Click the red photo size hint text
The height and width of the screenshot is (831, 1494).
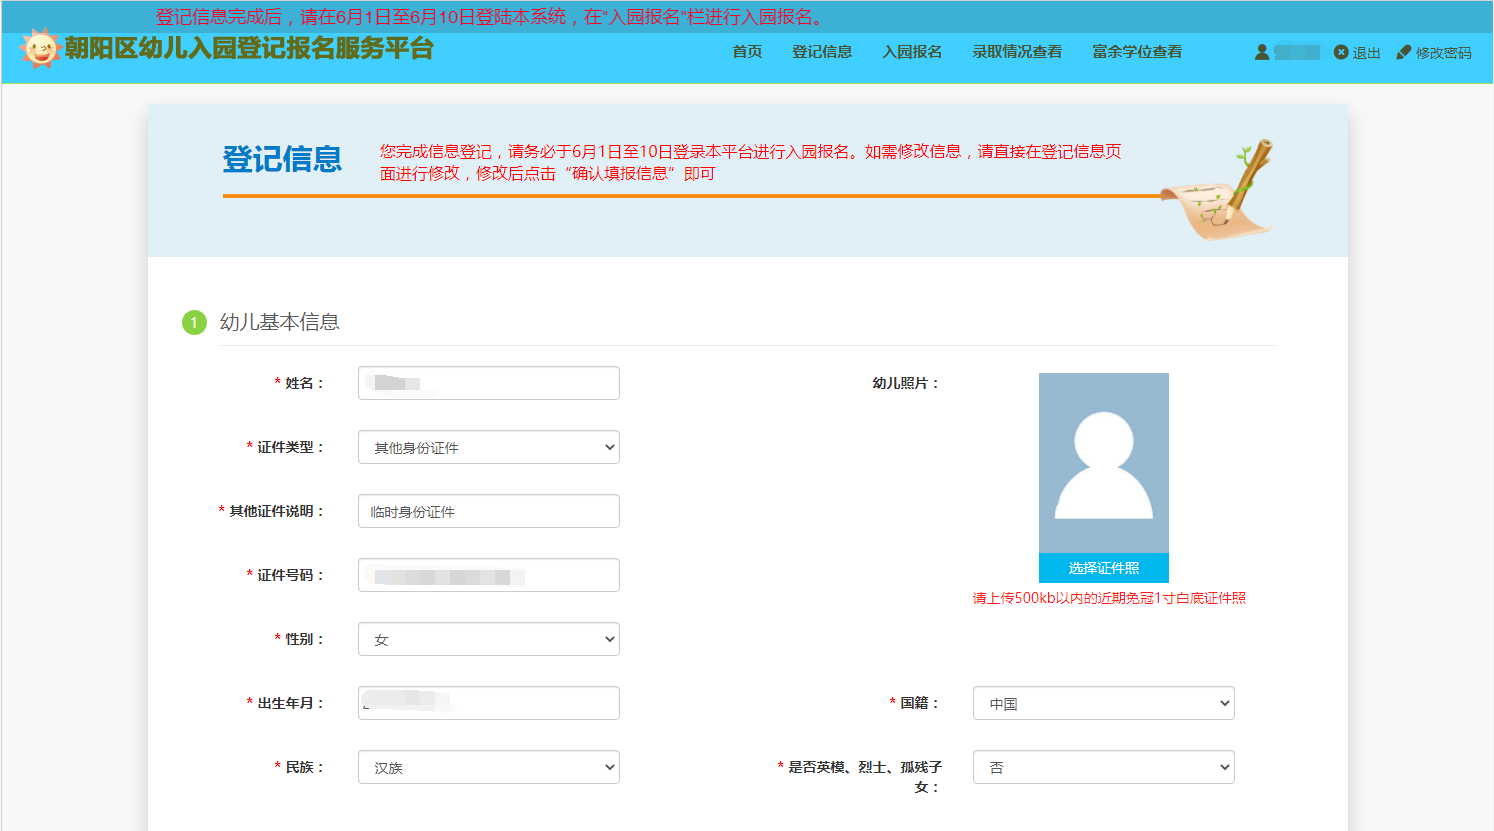point(1109,598)
